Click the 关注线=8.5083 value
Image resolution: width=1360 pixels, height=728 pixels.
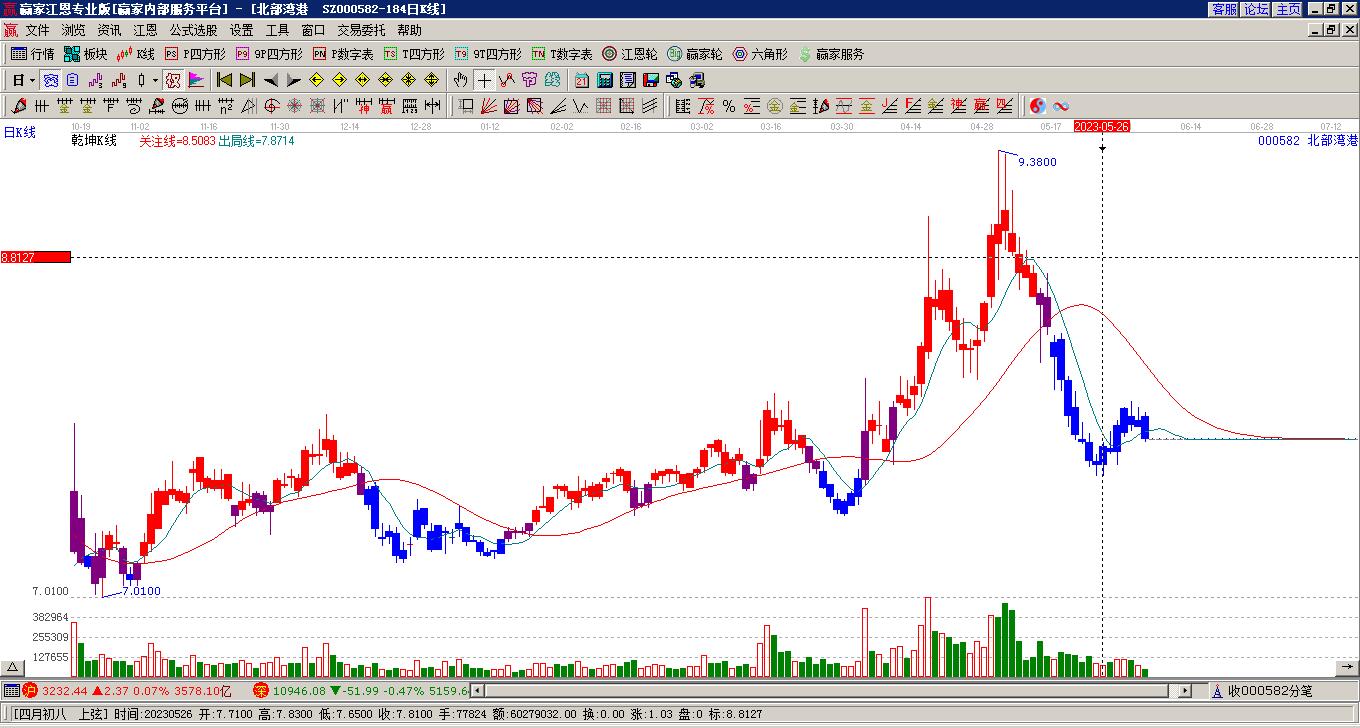pos(177,141)
